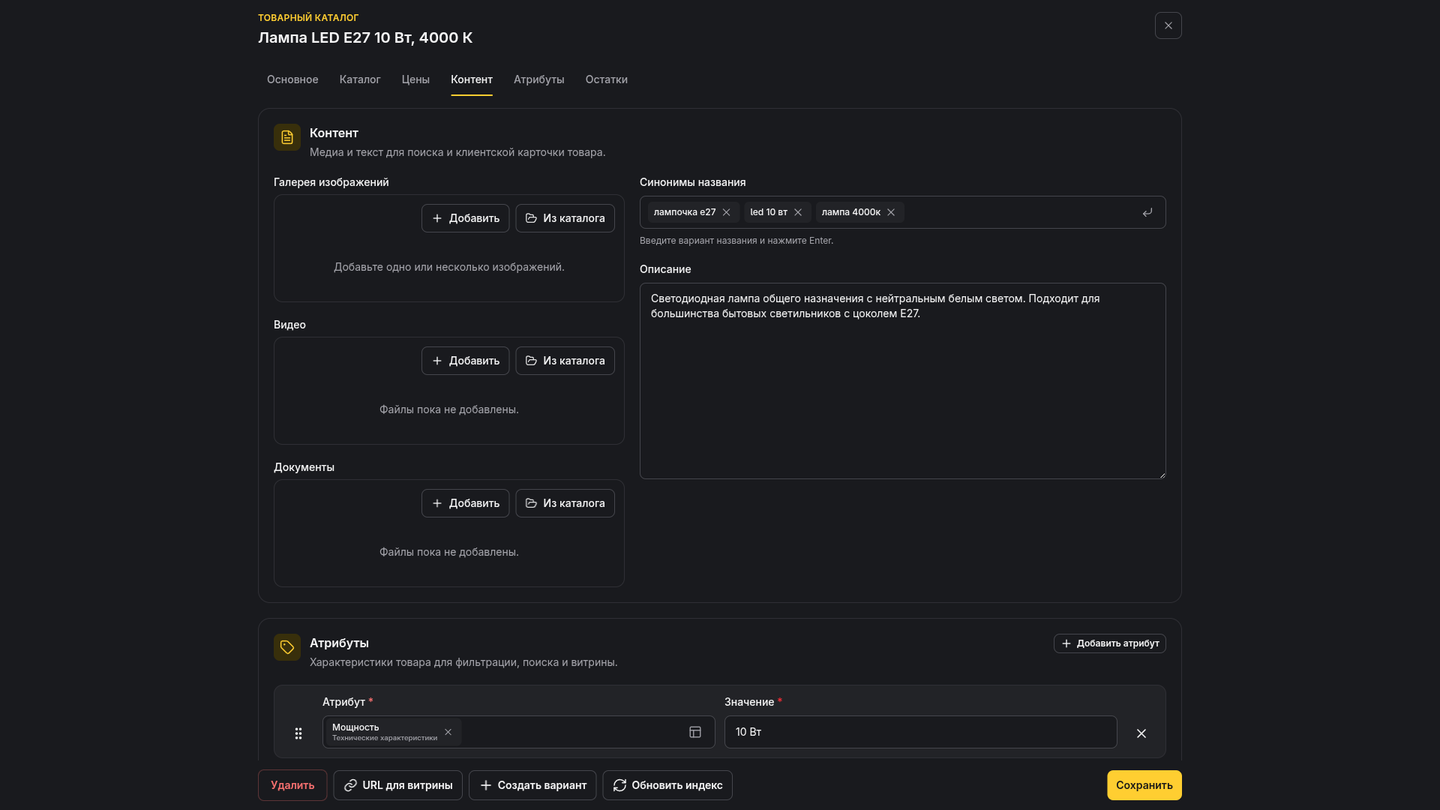
Task: Click the Атрибуты section tag icon
Action: tap(287, 647)
